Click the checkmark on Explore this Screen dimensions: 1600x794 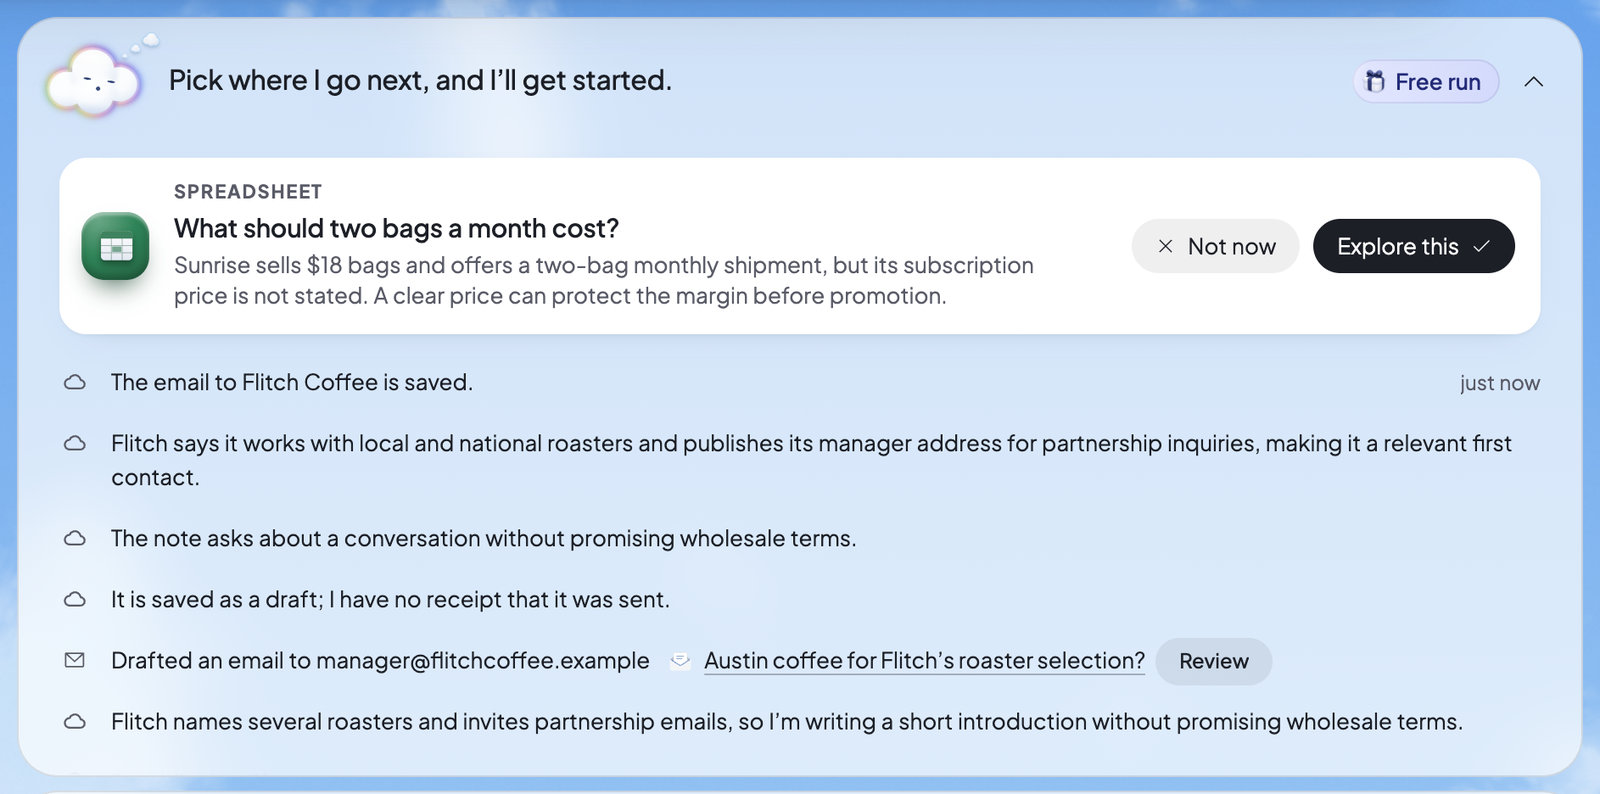pyautogui.click(x=1482, y=246)
